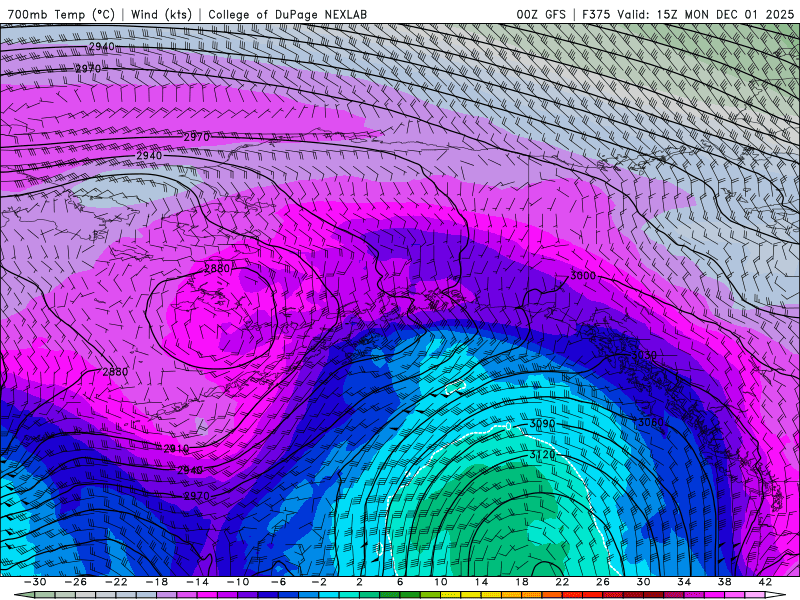Click the -18 colorbar scale value
The image size is (800, 600).
pos(157,582)
